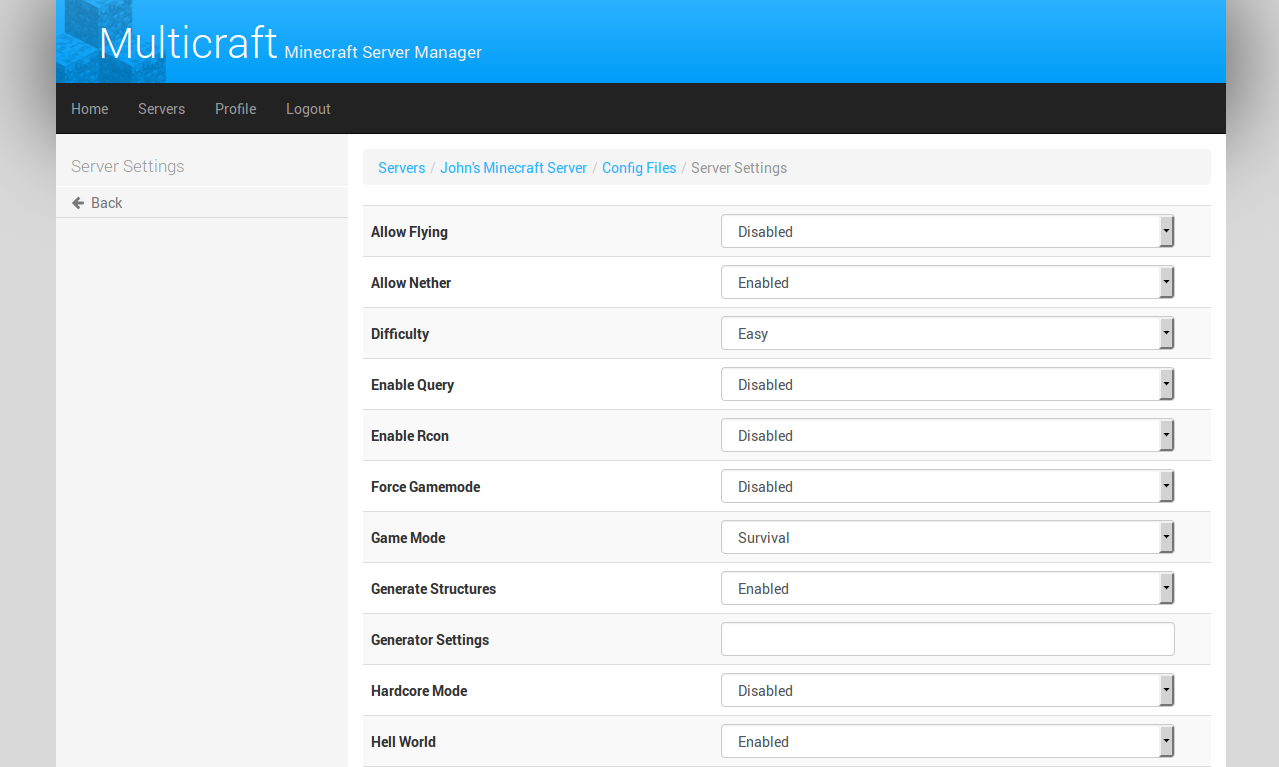Click the Enable Query label
1279x767 pixels.
412,385
